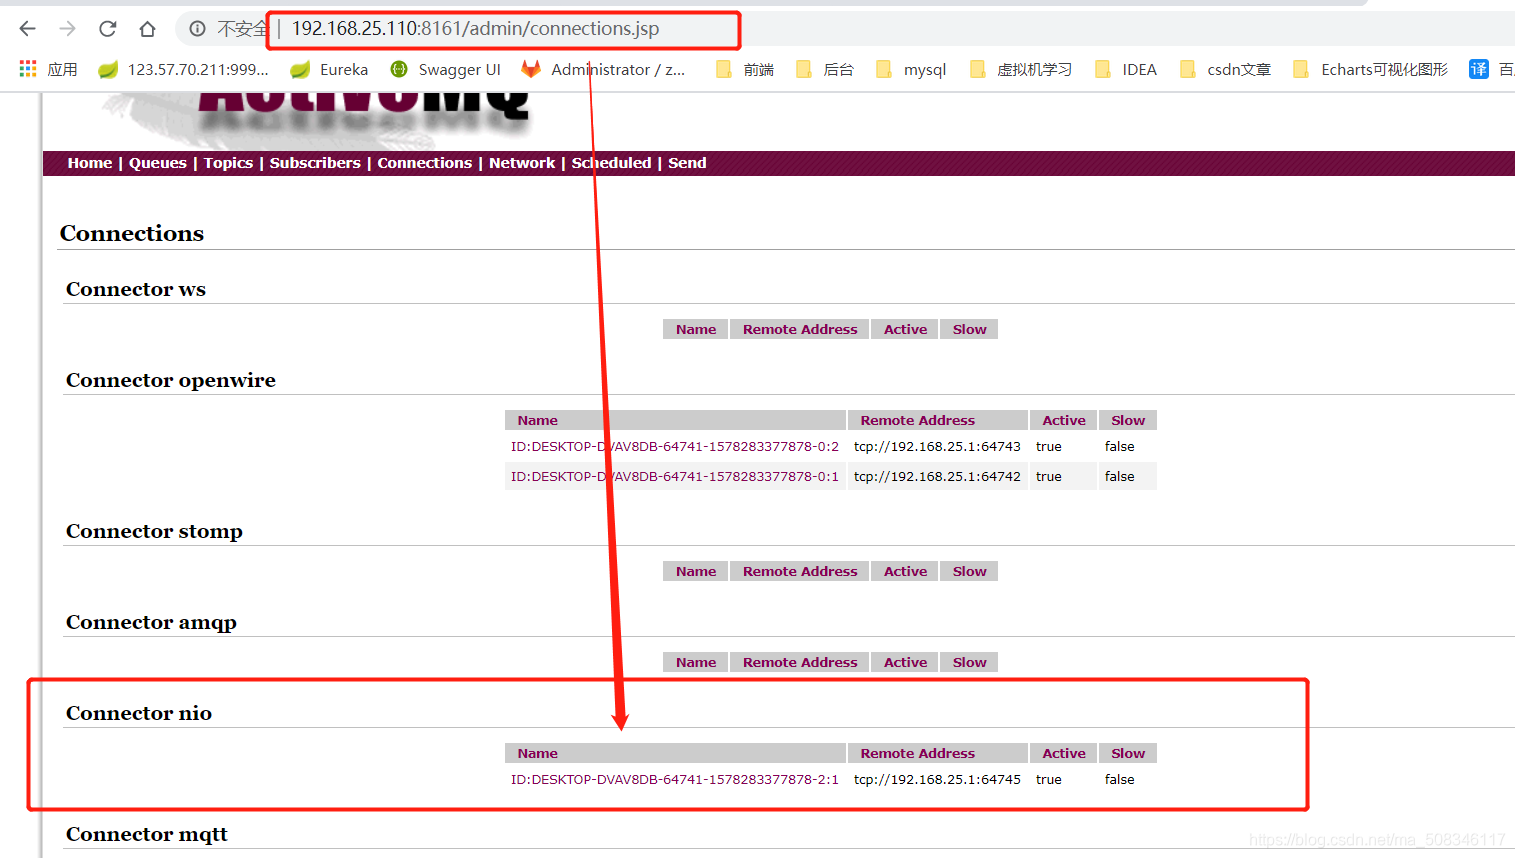Open the 虚拟机学习 bookmark folder
This screenshot has width=1515, height=858.
click(x=1021, y=69)
